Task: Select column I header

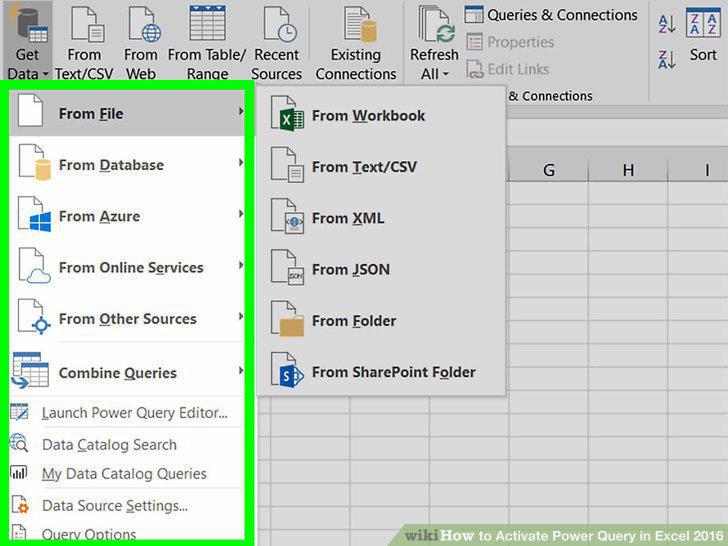Action: coord(707,170)
